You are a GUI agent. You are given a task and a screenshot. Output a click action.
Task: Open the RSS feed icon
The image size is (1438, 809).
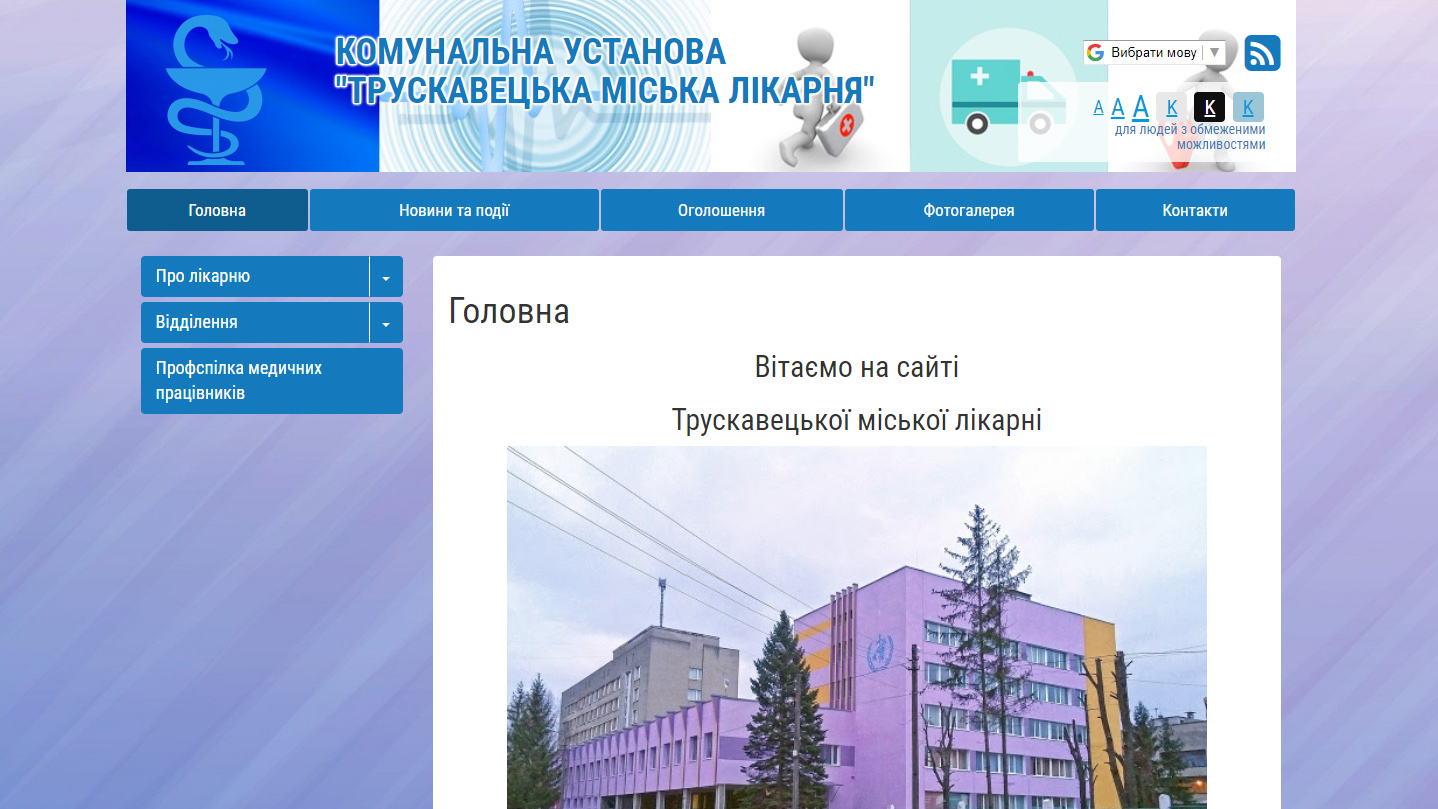[x=1262, y=53]
